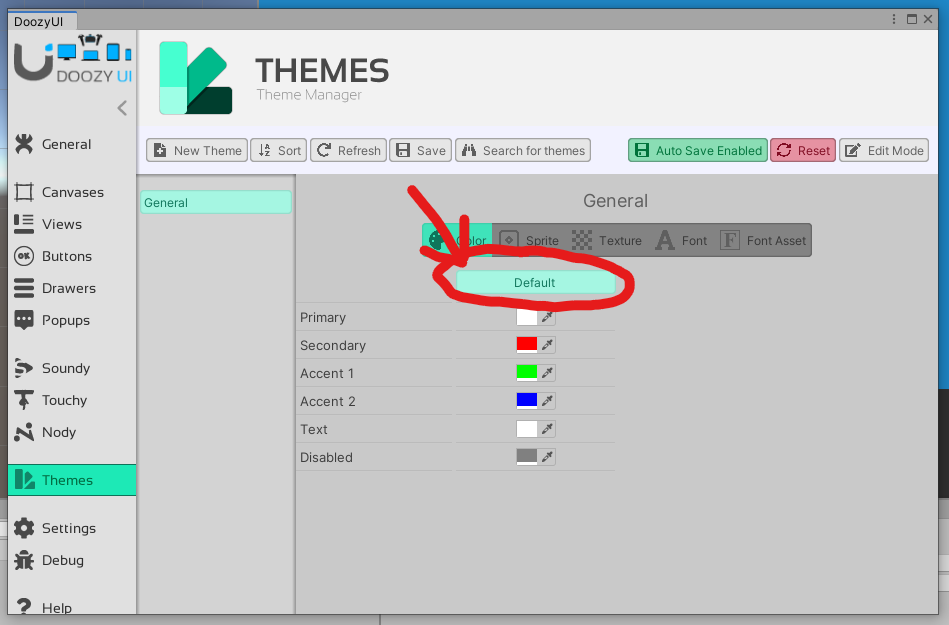Click the Text eyedropper icon
The height and width of the screenshot is (625, 949).
coord(547,429)
